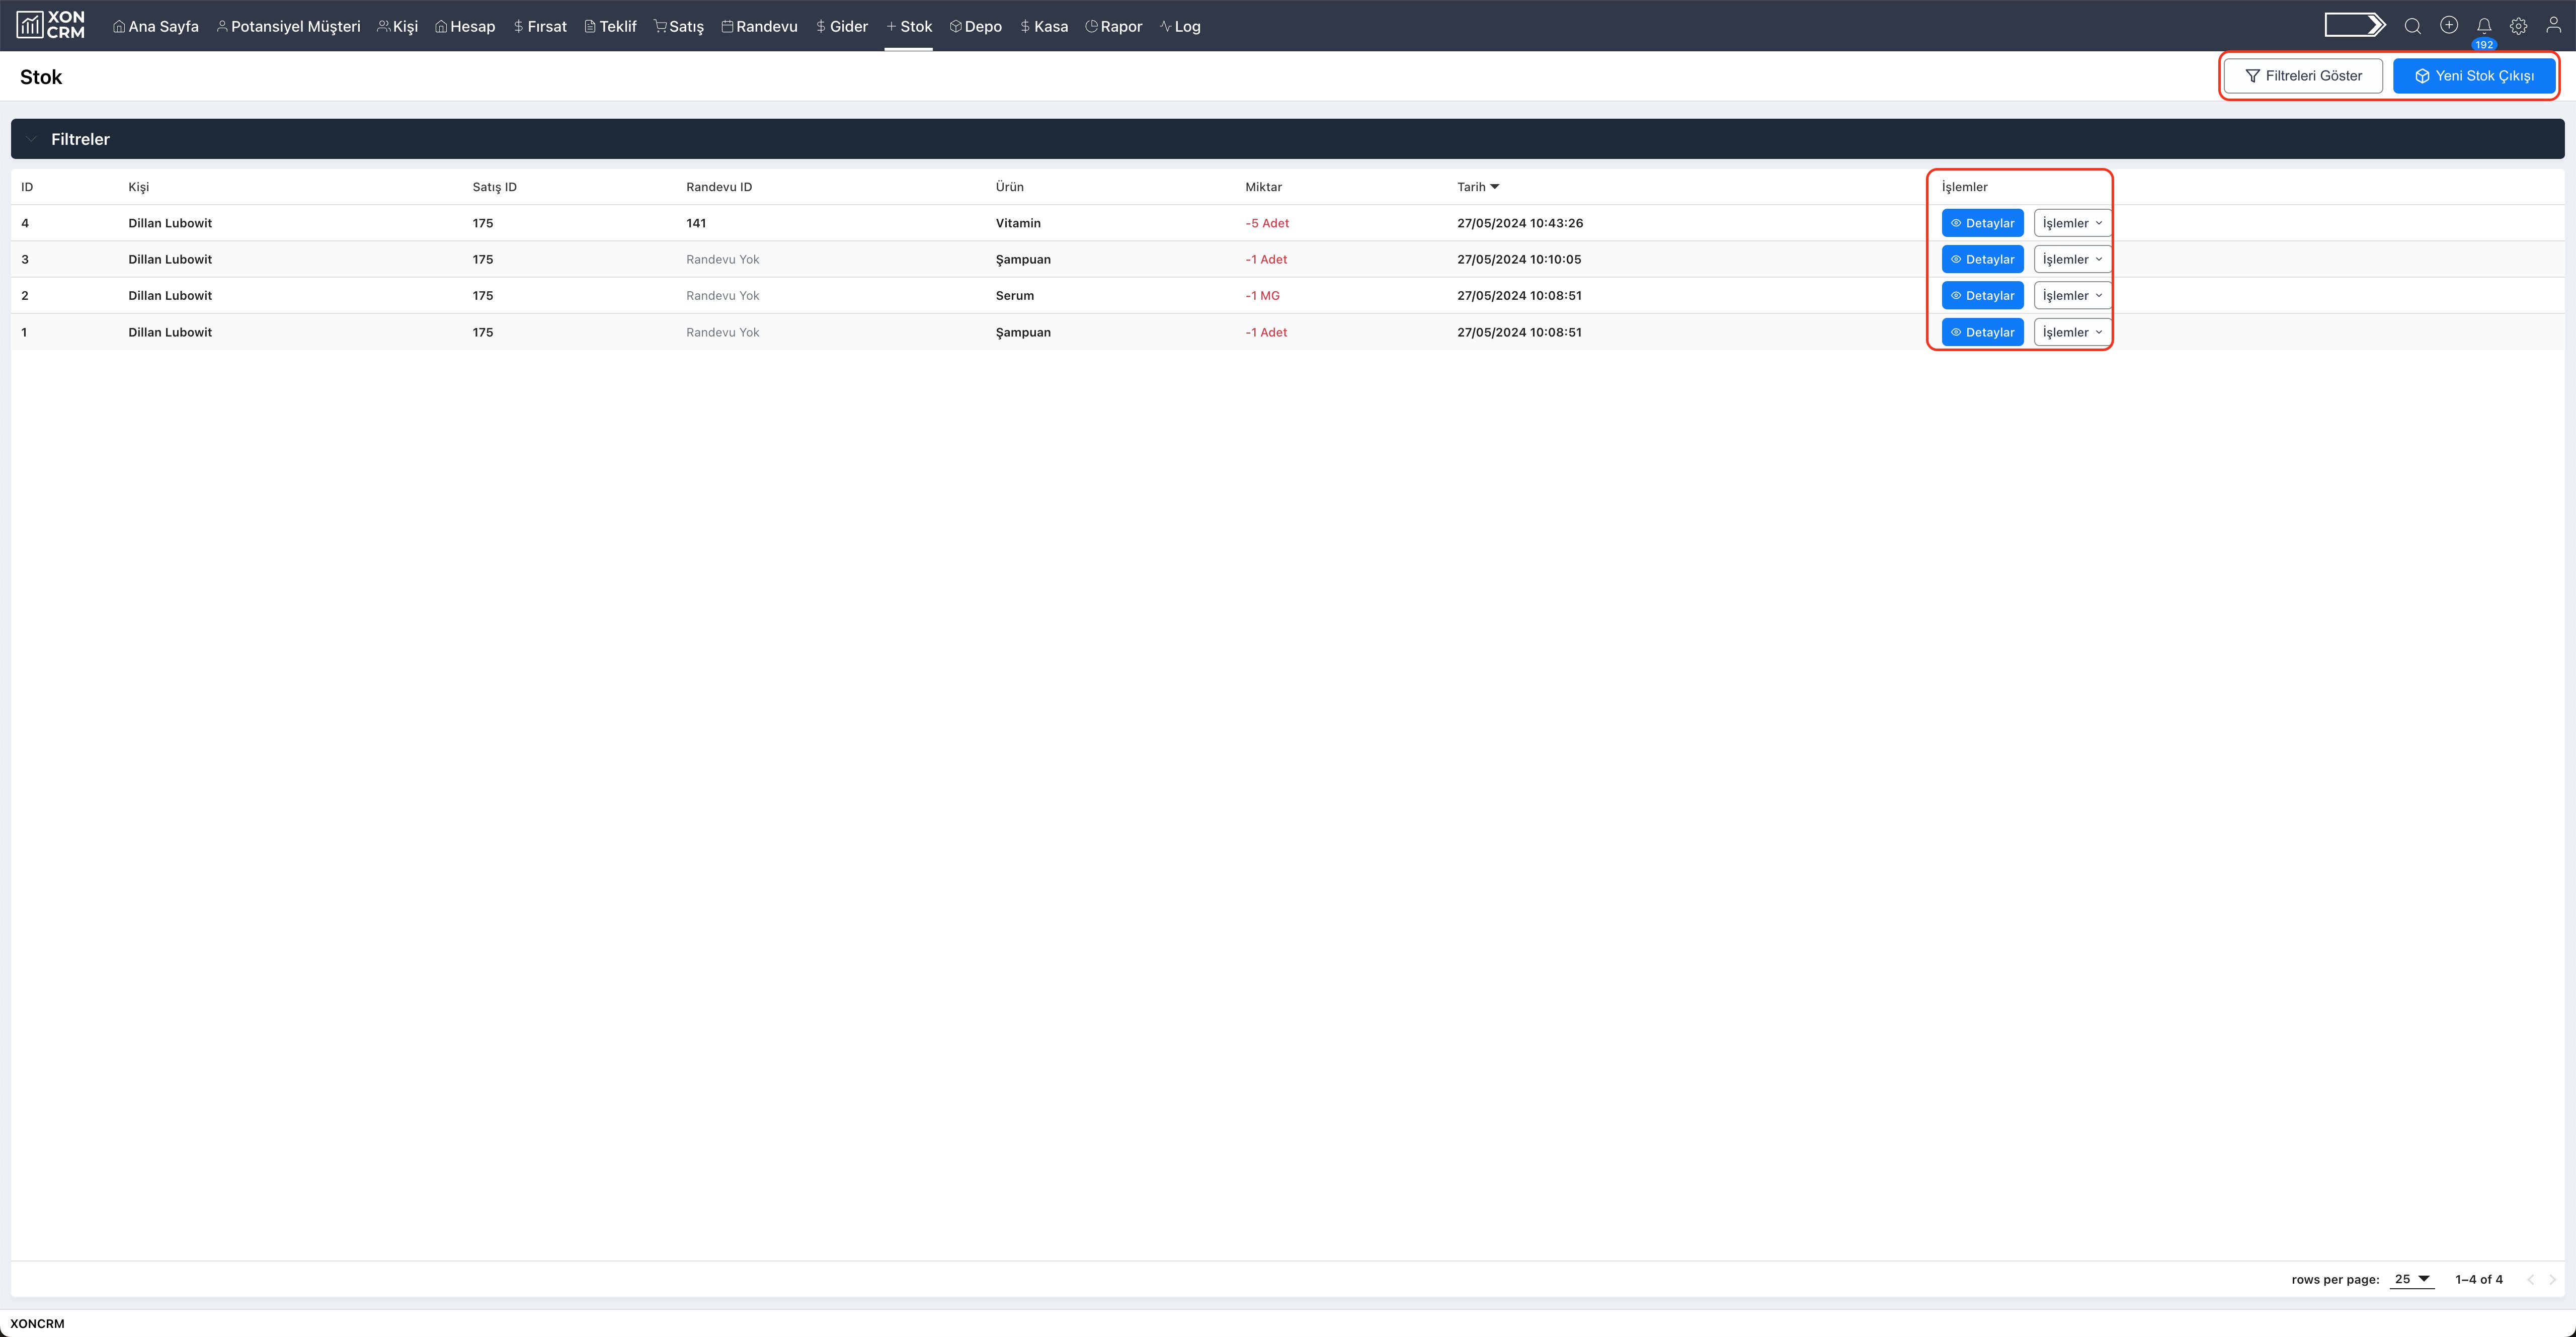
Task: Open the Rapor menu item
Action: coord(1114,26)
